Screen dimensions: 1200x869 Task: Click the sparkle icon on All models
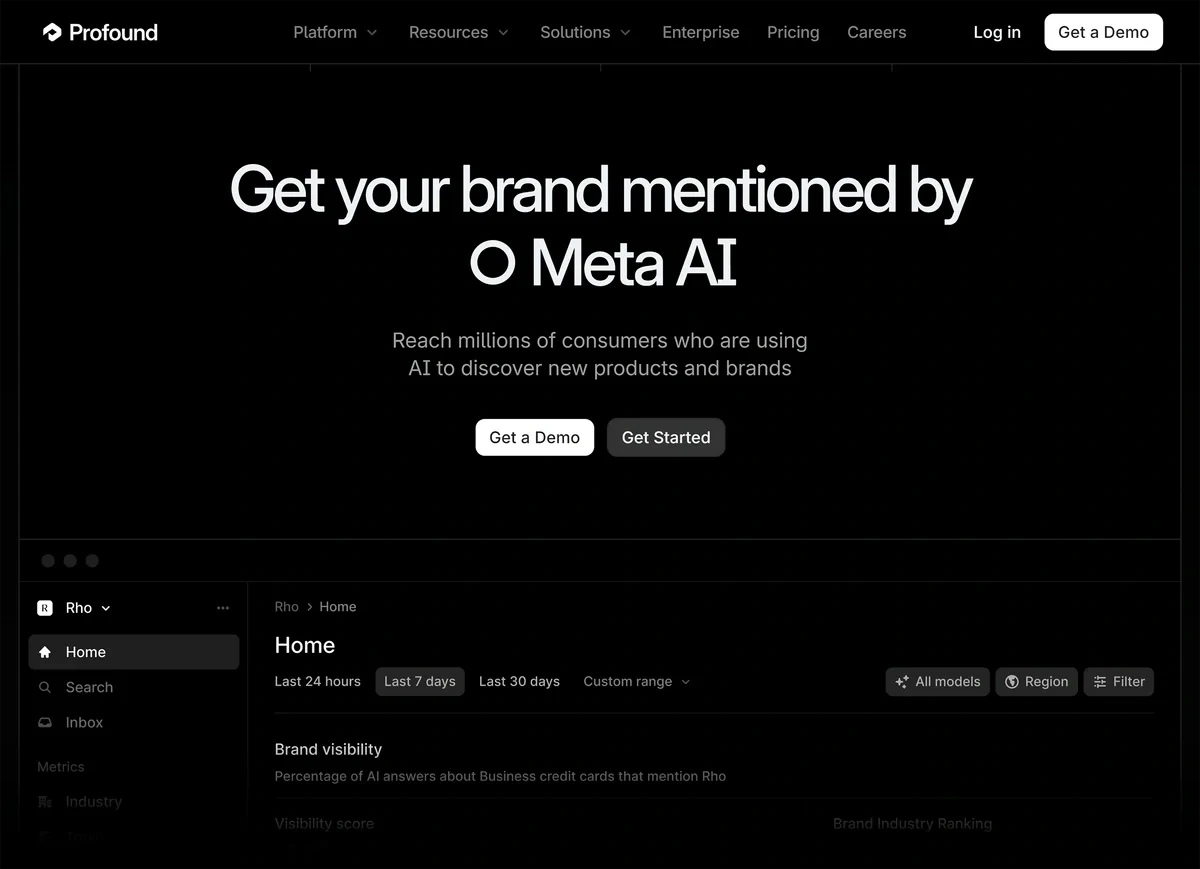point(902,682)
